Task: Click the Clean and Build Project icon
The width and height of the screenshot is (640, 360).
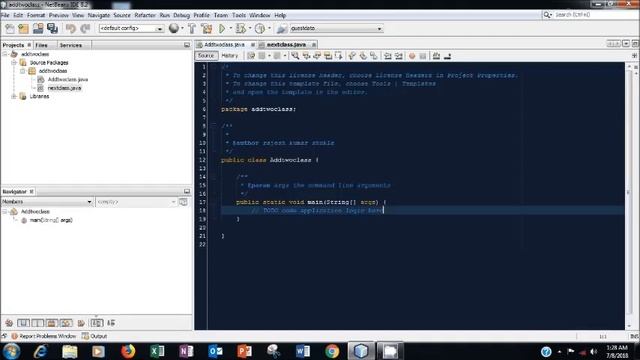Action: pyautogui.click(x=207, y=29)
